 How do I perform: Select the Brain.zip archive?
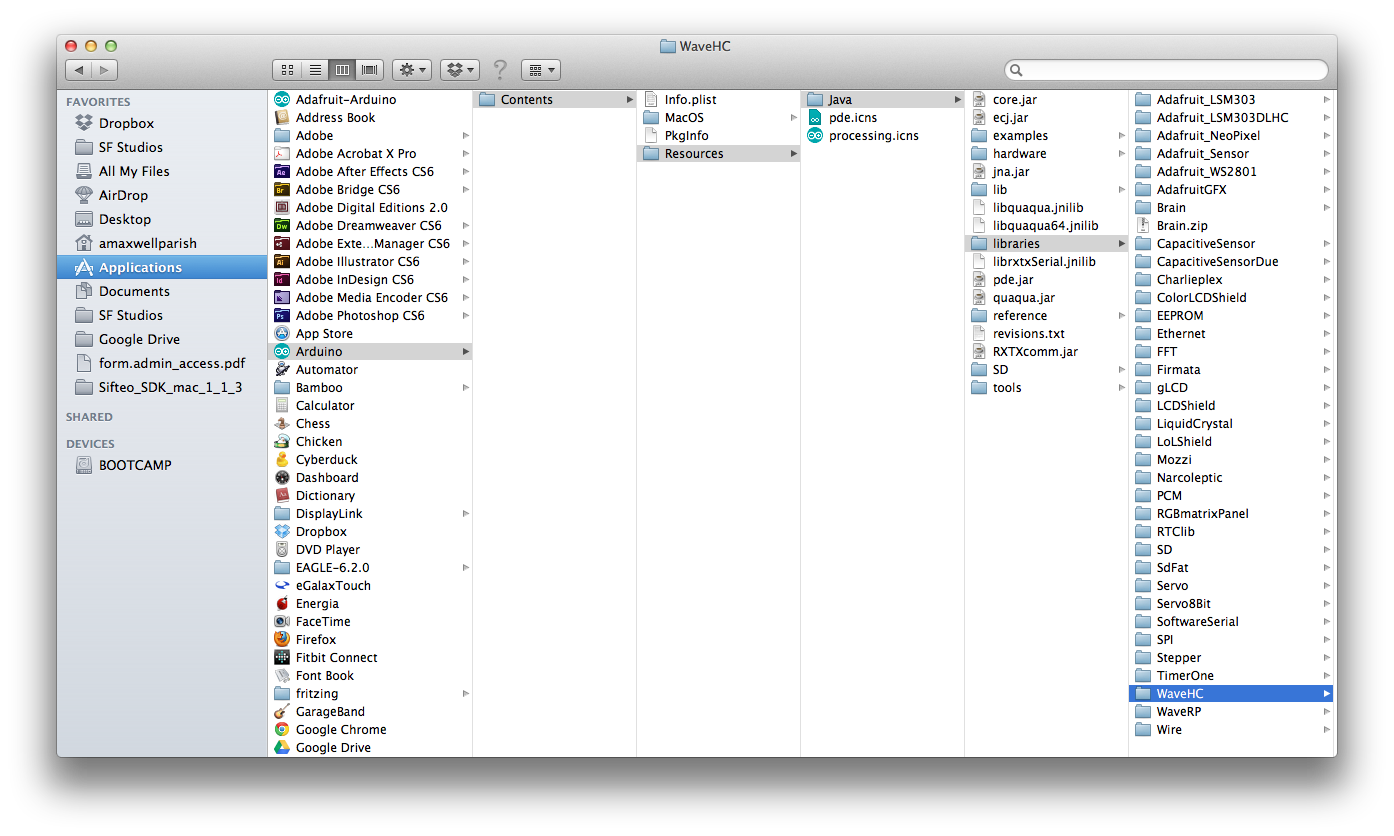(1231, 225)
